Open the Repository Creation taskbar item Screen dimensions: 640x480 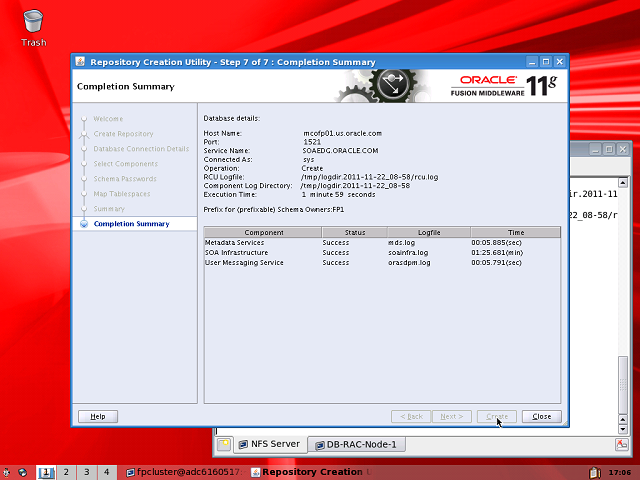310,472
